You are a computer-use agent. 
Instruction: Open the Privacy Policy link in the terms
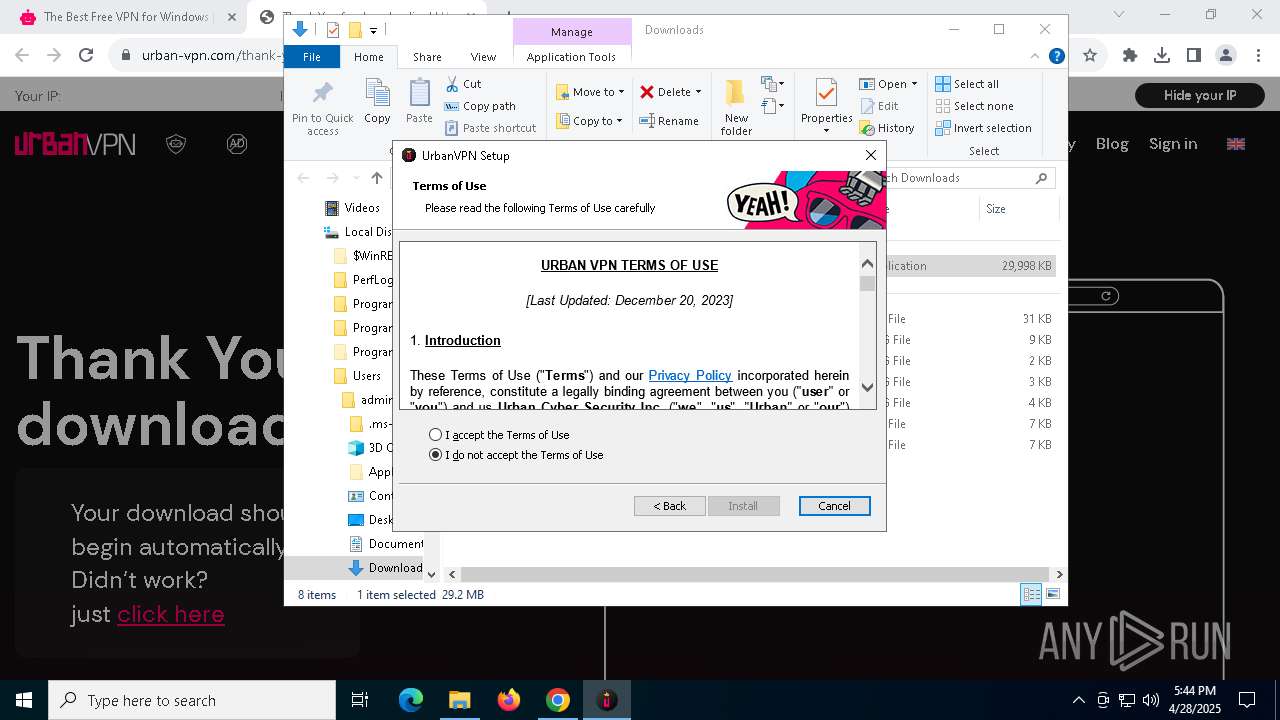point(690,375)
